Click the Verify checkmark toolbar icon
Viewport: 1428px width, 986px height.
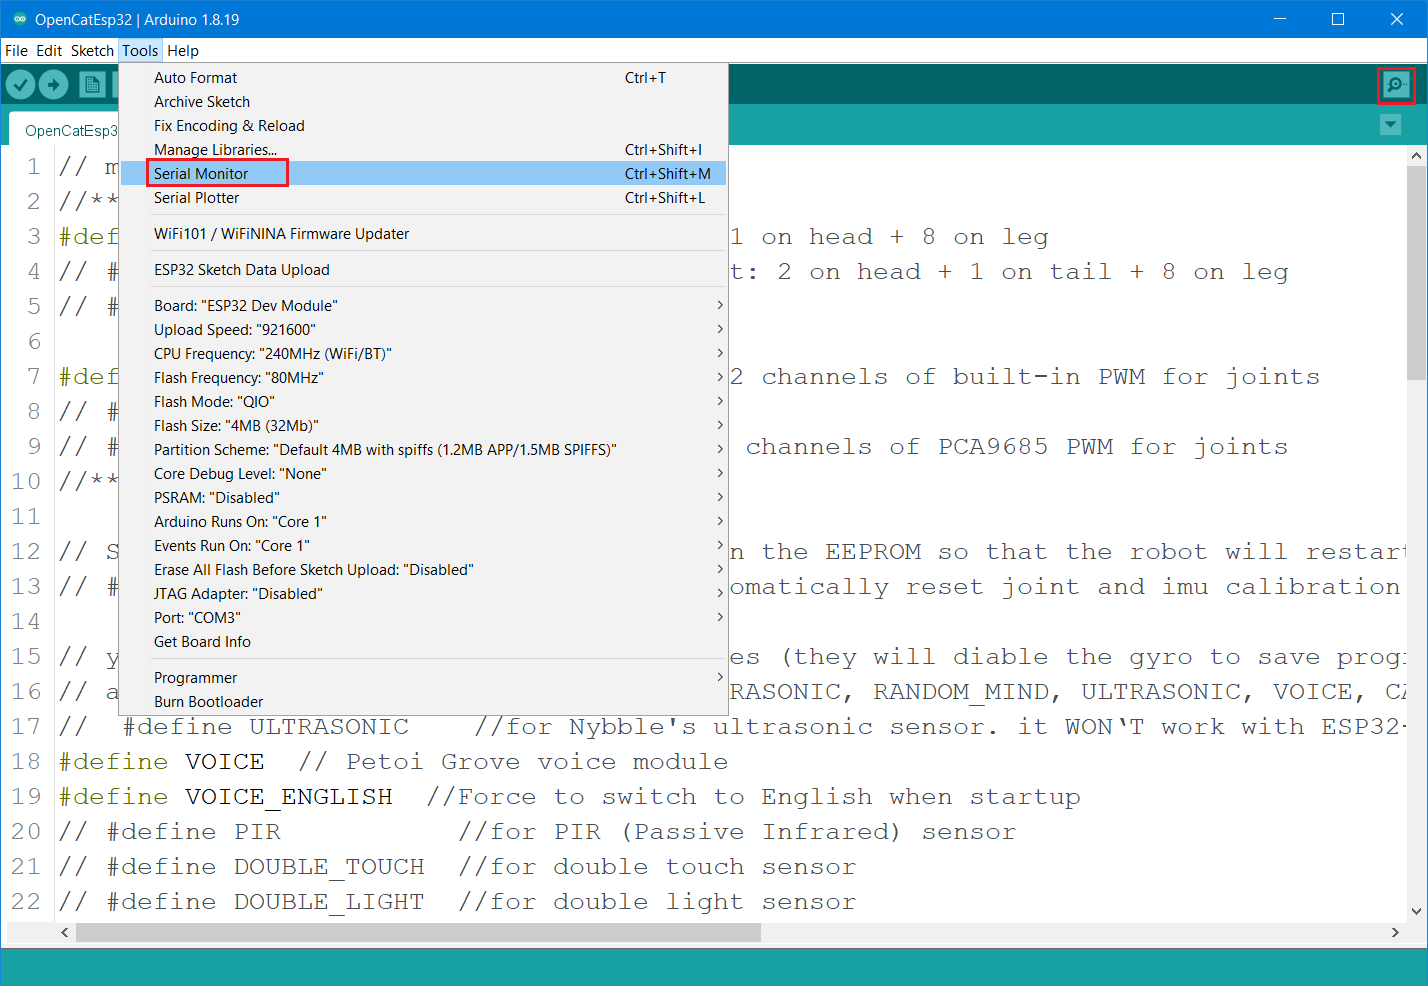21,85
